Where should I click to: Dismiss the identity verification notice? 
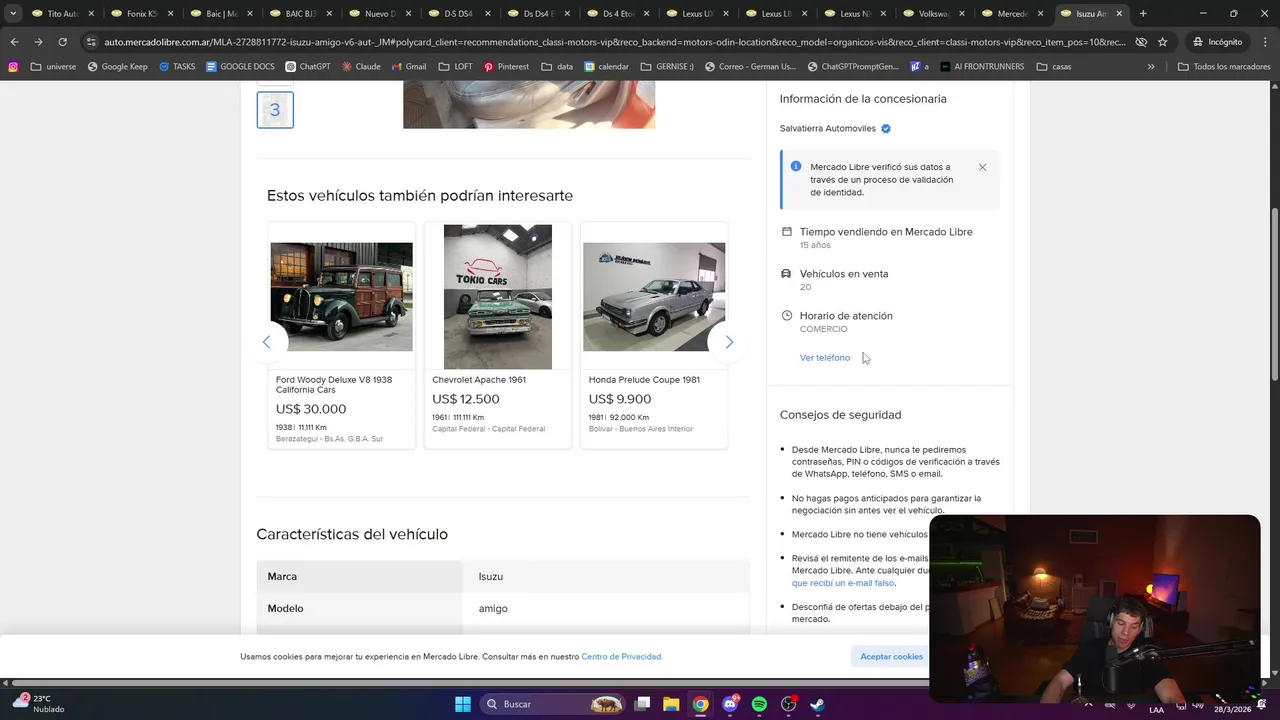point(982,167)
